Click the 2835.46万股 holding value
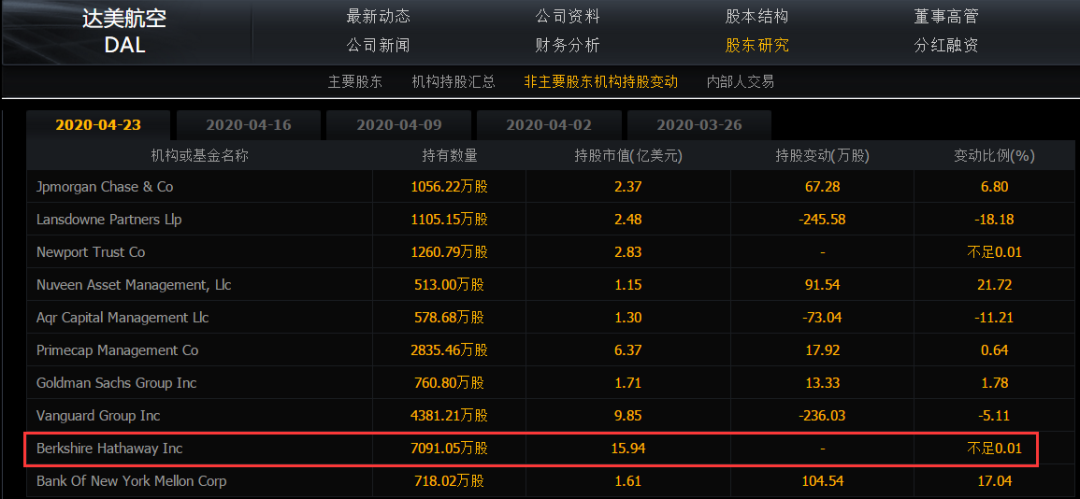This screenshot has height=499, width=1080. [x=449, y=350]
